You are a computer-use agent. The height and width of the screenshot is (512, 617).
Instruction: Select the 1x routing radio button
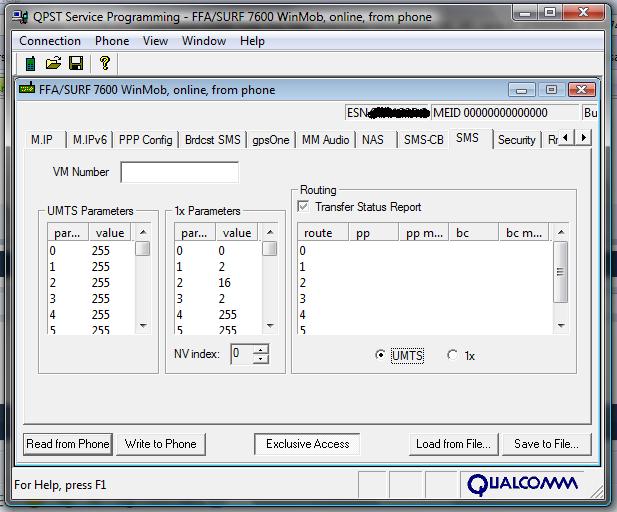[x=452, y=355]
